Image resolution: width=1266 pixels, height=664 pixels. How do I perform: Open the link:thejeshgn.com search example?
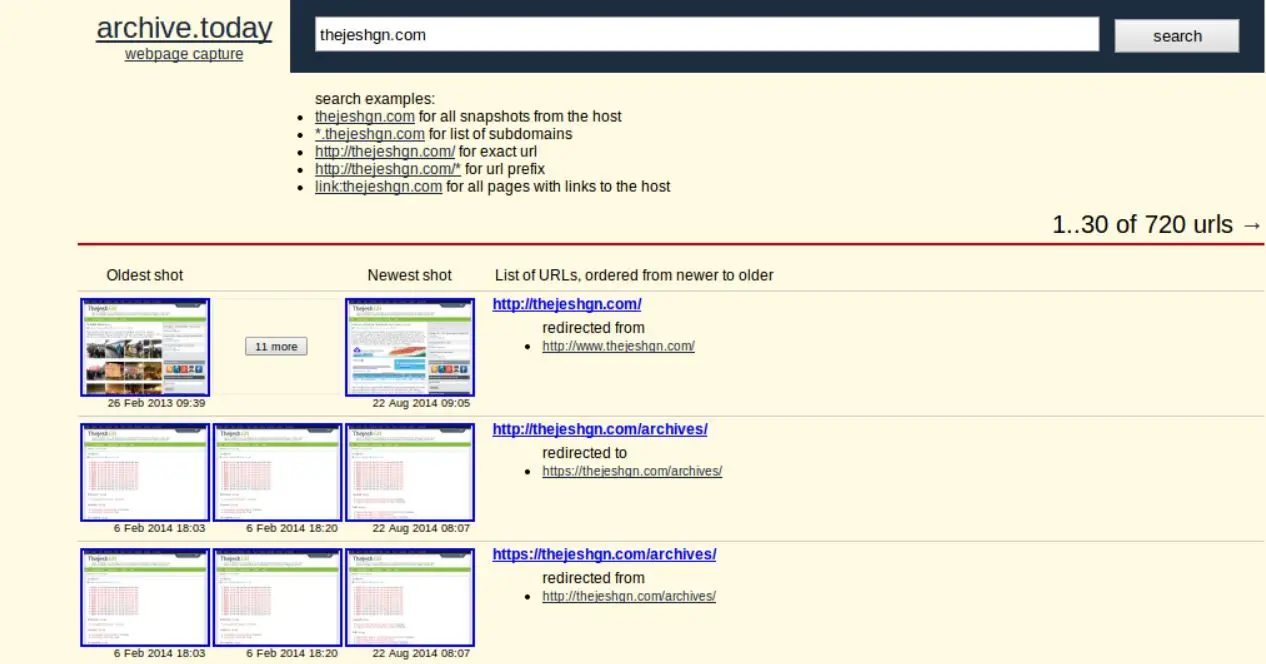click(x=378, y=186)
